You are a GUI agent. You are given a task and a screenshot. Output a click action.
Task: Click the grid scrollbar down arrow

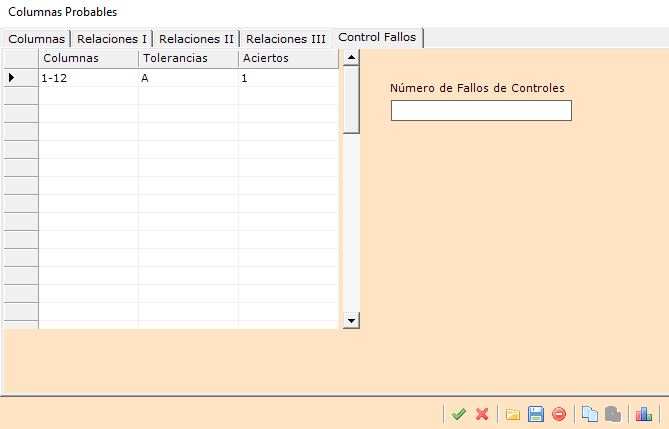click(x=351, y=321)
